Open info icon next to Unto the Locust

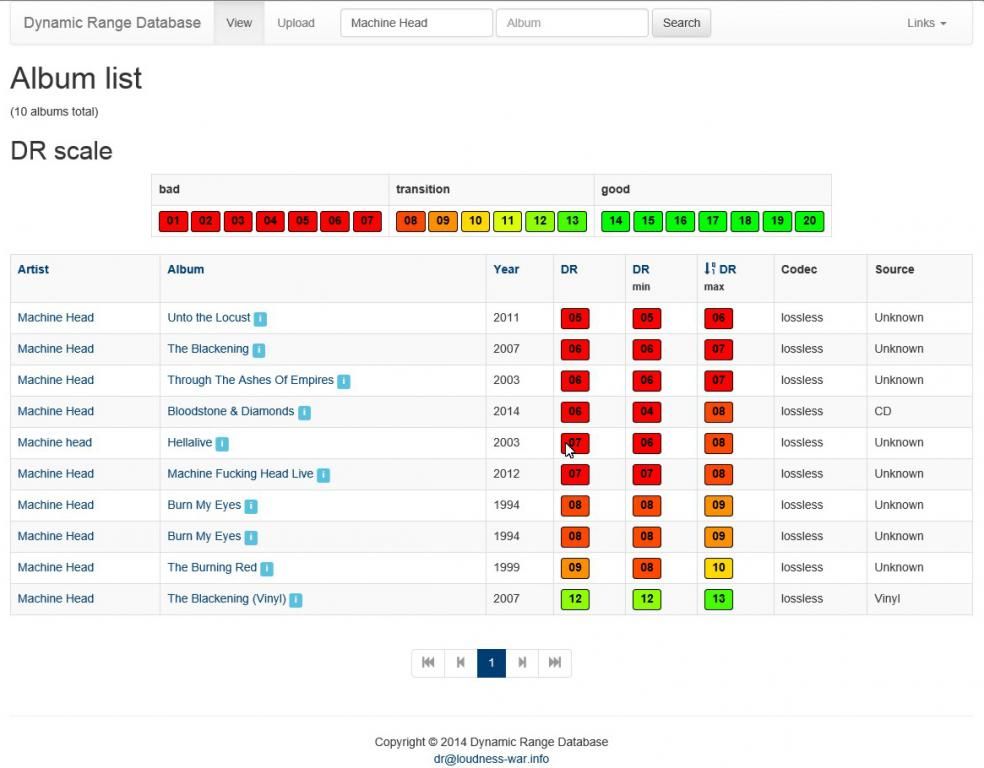pyautogui.click(x=260, y=319)
